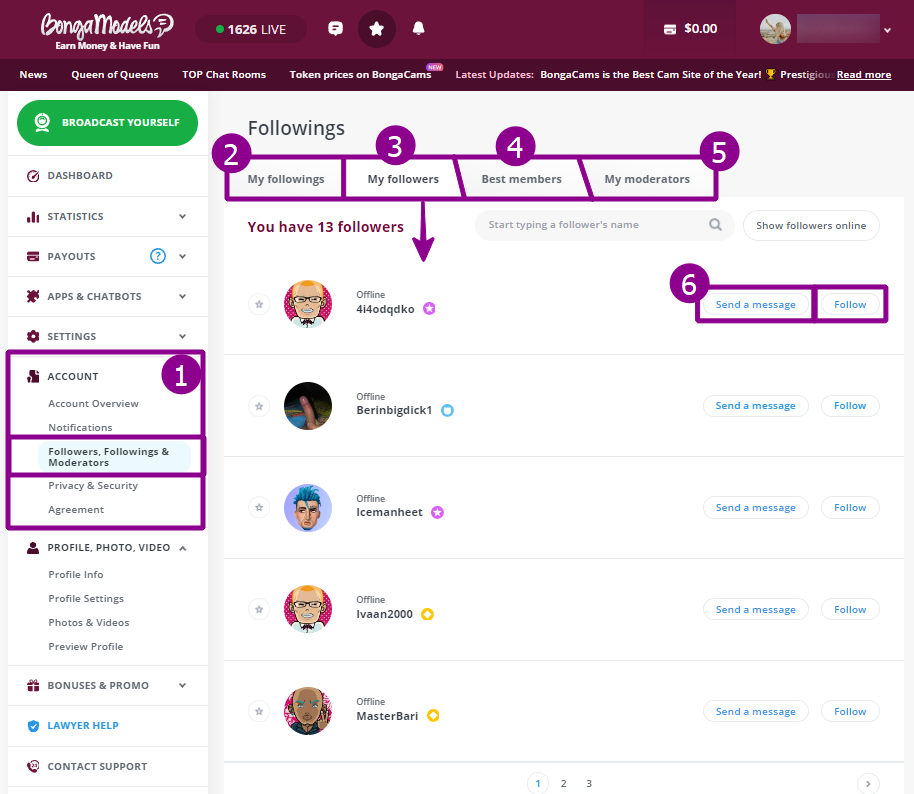Expand the Statistics sidebar section

click(182, 216)
